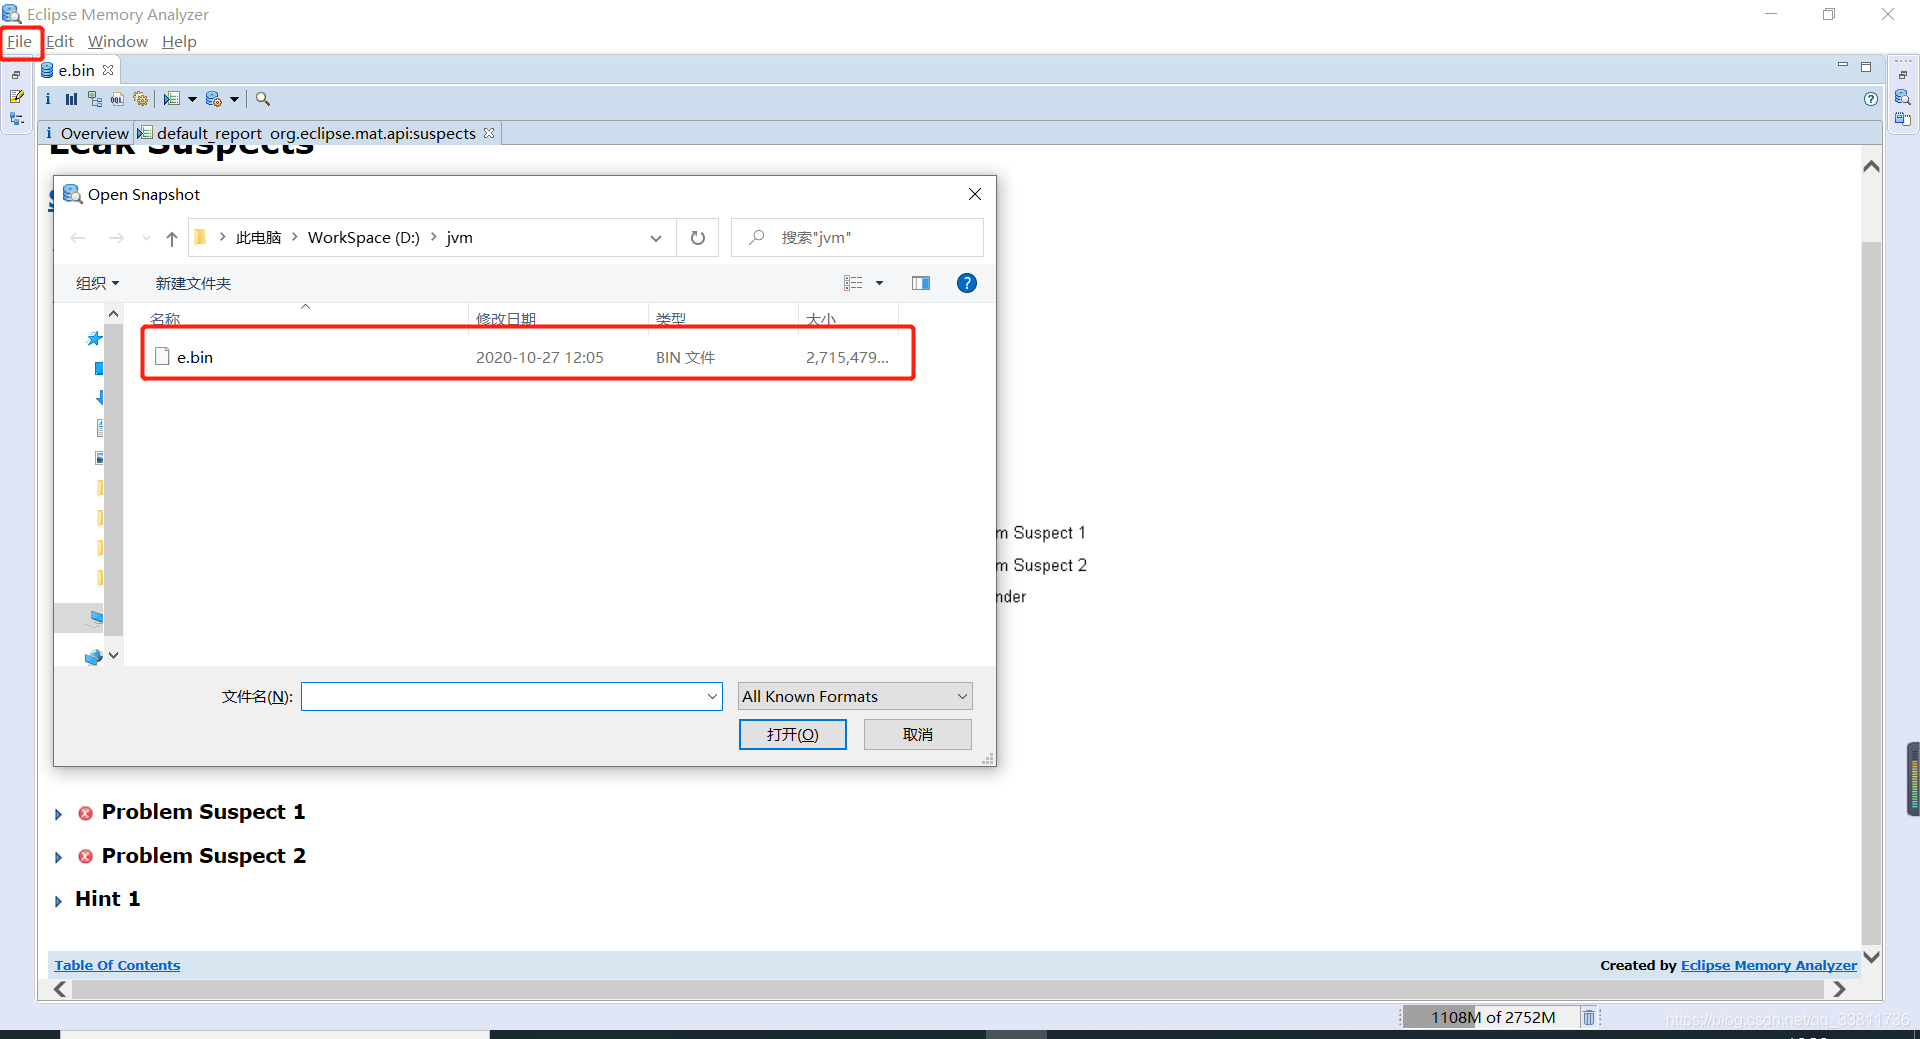Click the Restore icon in the left sidebar
This screenshot has height=1039, width=1920.
(17, 75)
